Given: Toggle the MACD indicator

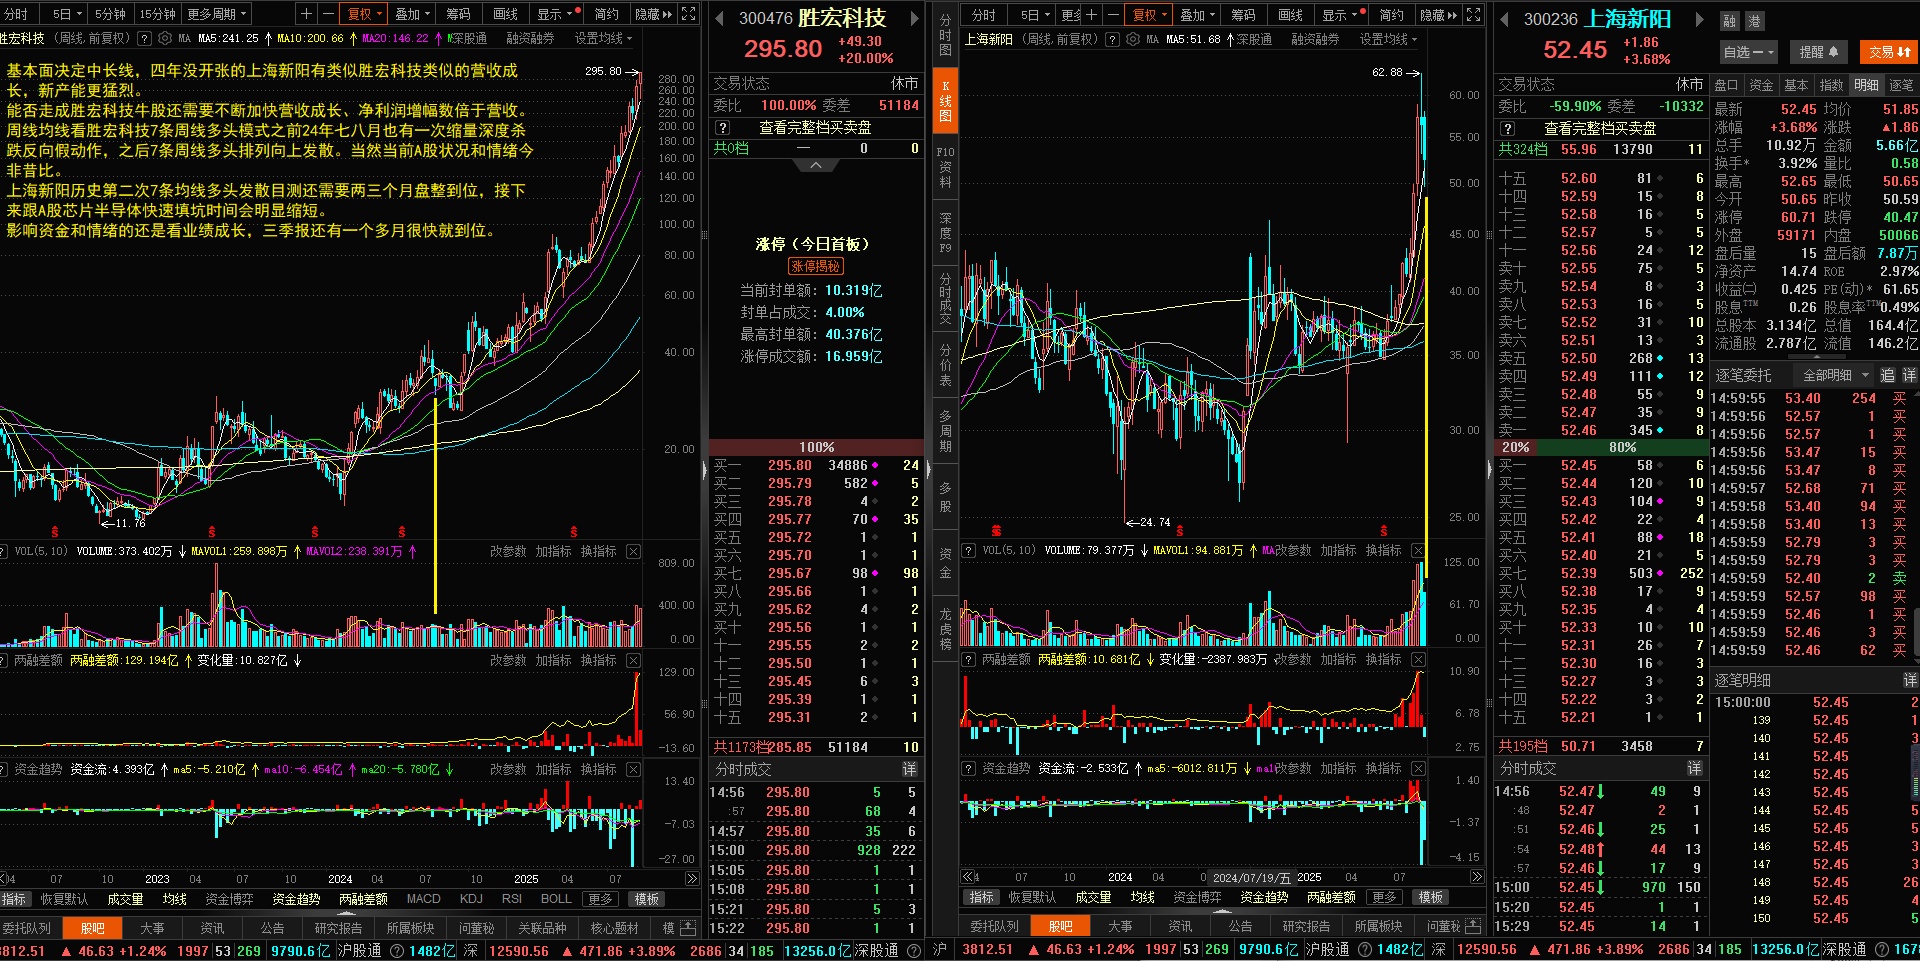Looking at the screenshot, I should pos(423,899).
